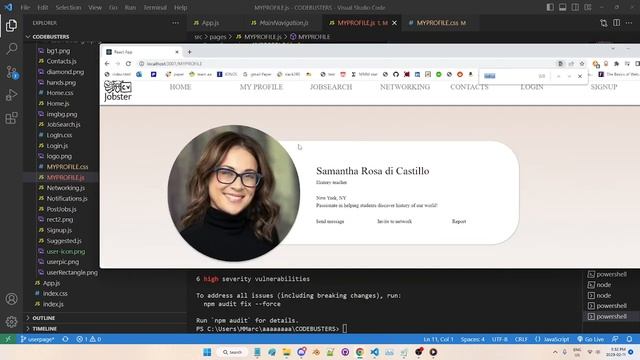Open editor more actions ellipsis
The image size is (640, 360).
pos(629,23)
